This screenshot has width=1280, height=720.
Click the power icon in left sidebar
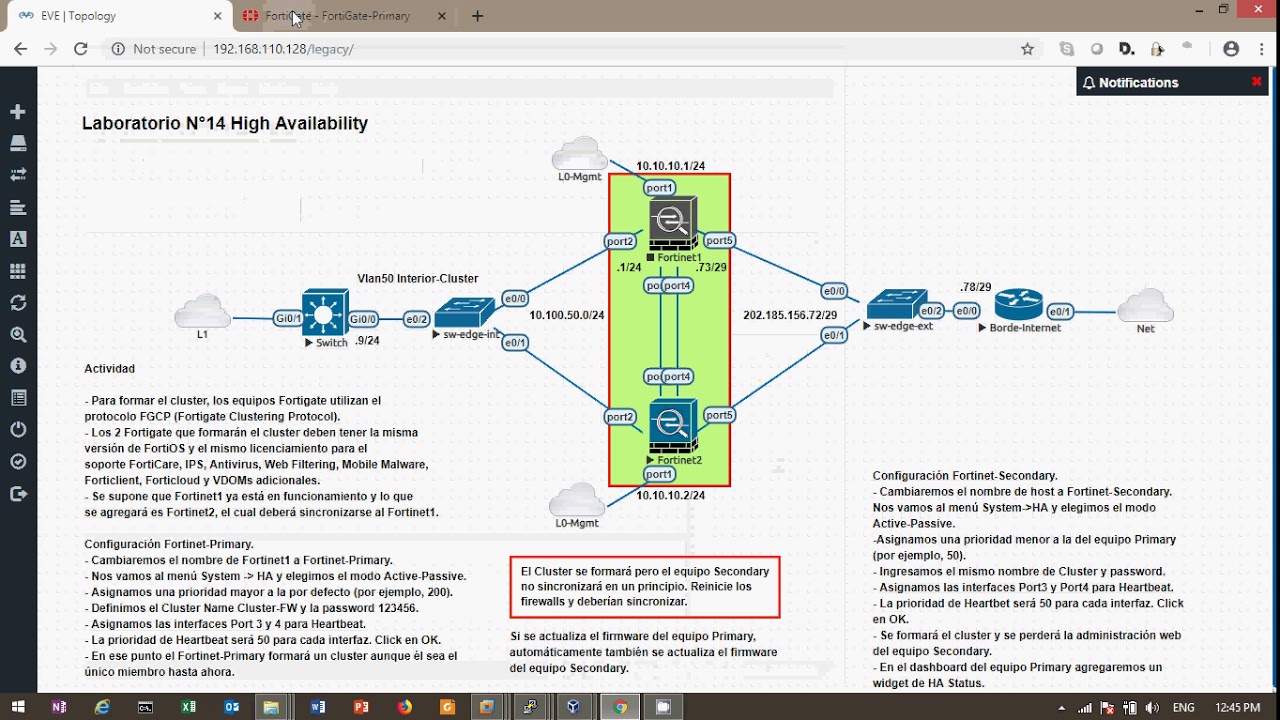point(18,430)
